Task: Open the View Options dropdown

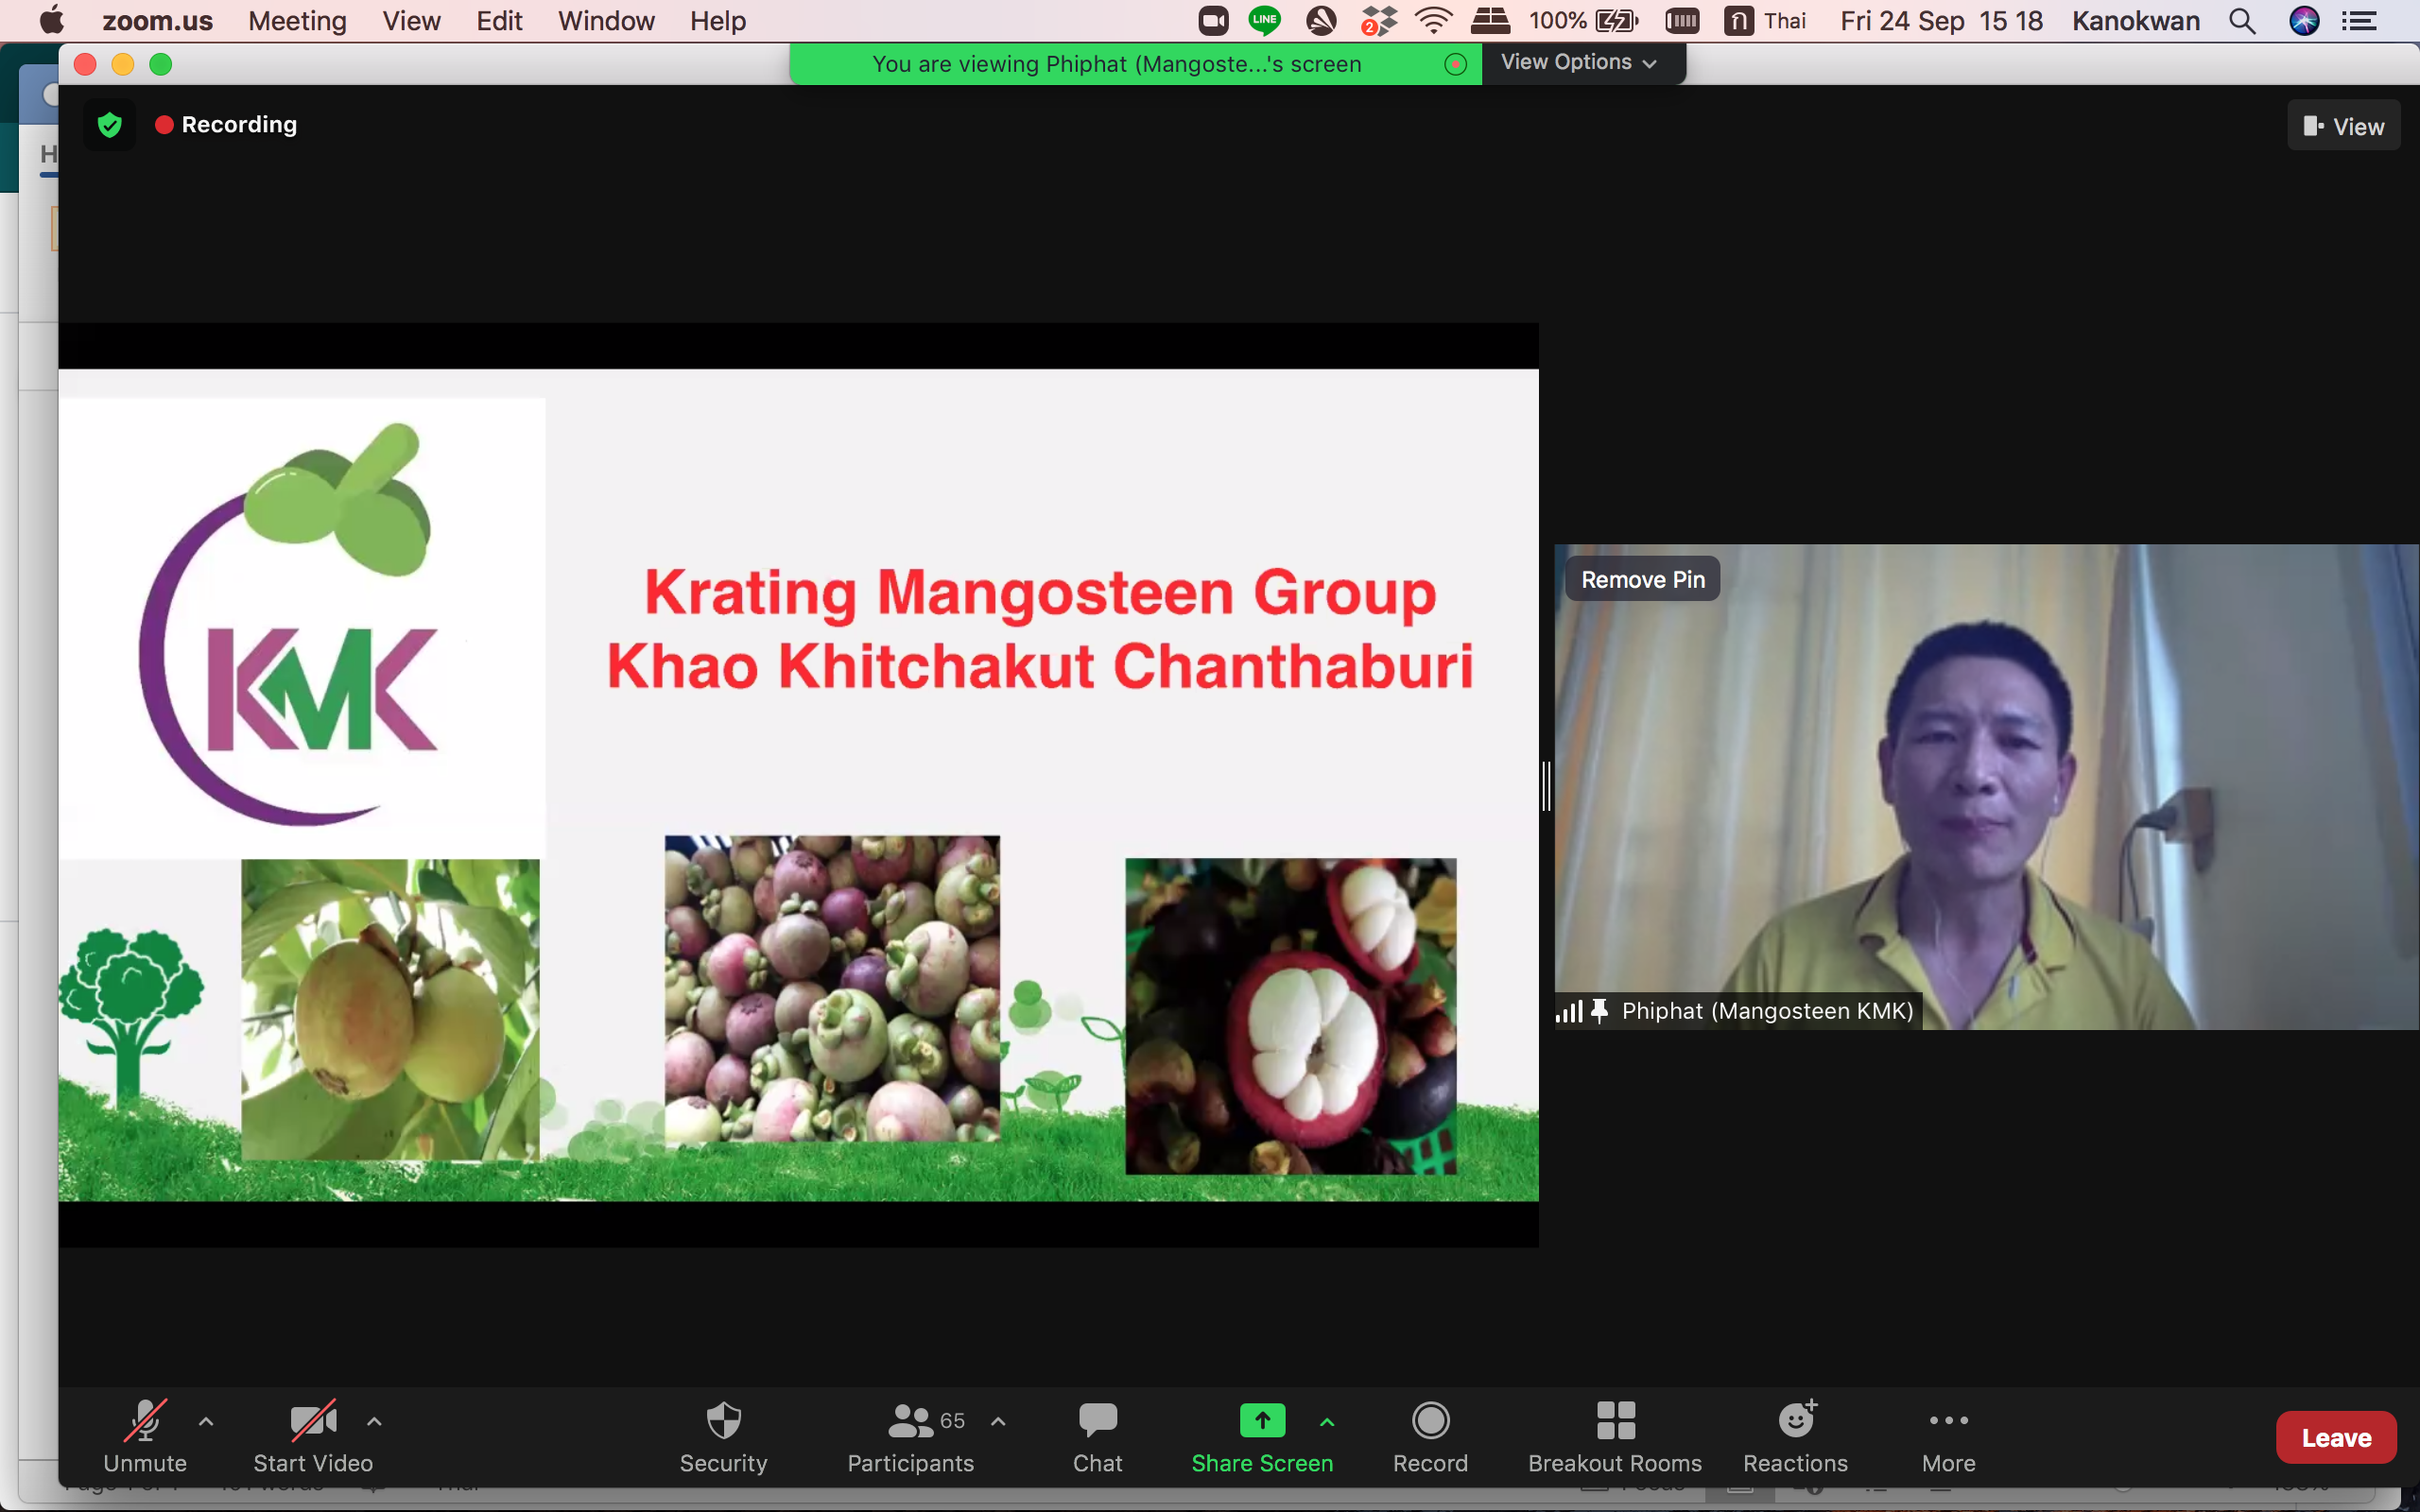Action: point(1579,62)
